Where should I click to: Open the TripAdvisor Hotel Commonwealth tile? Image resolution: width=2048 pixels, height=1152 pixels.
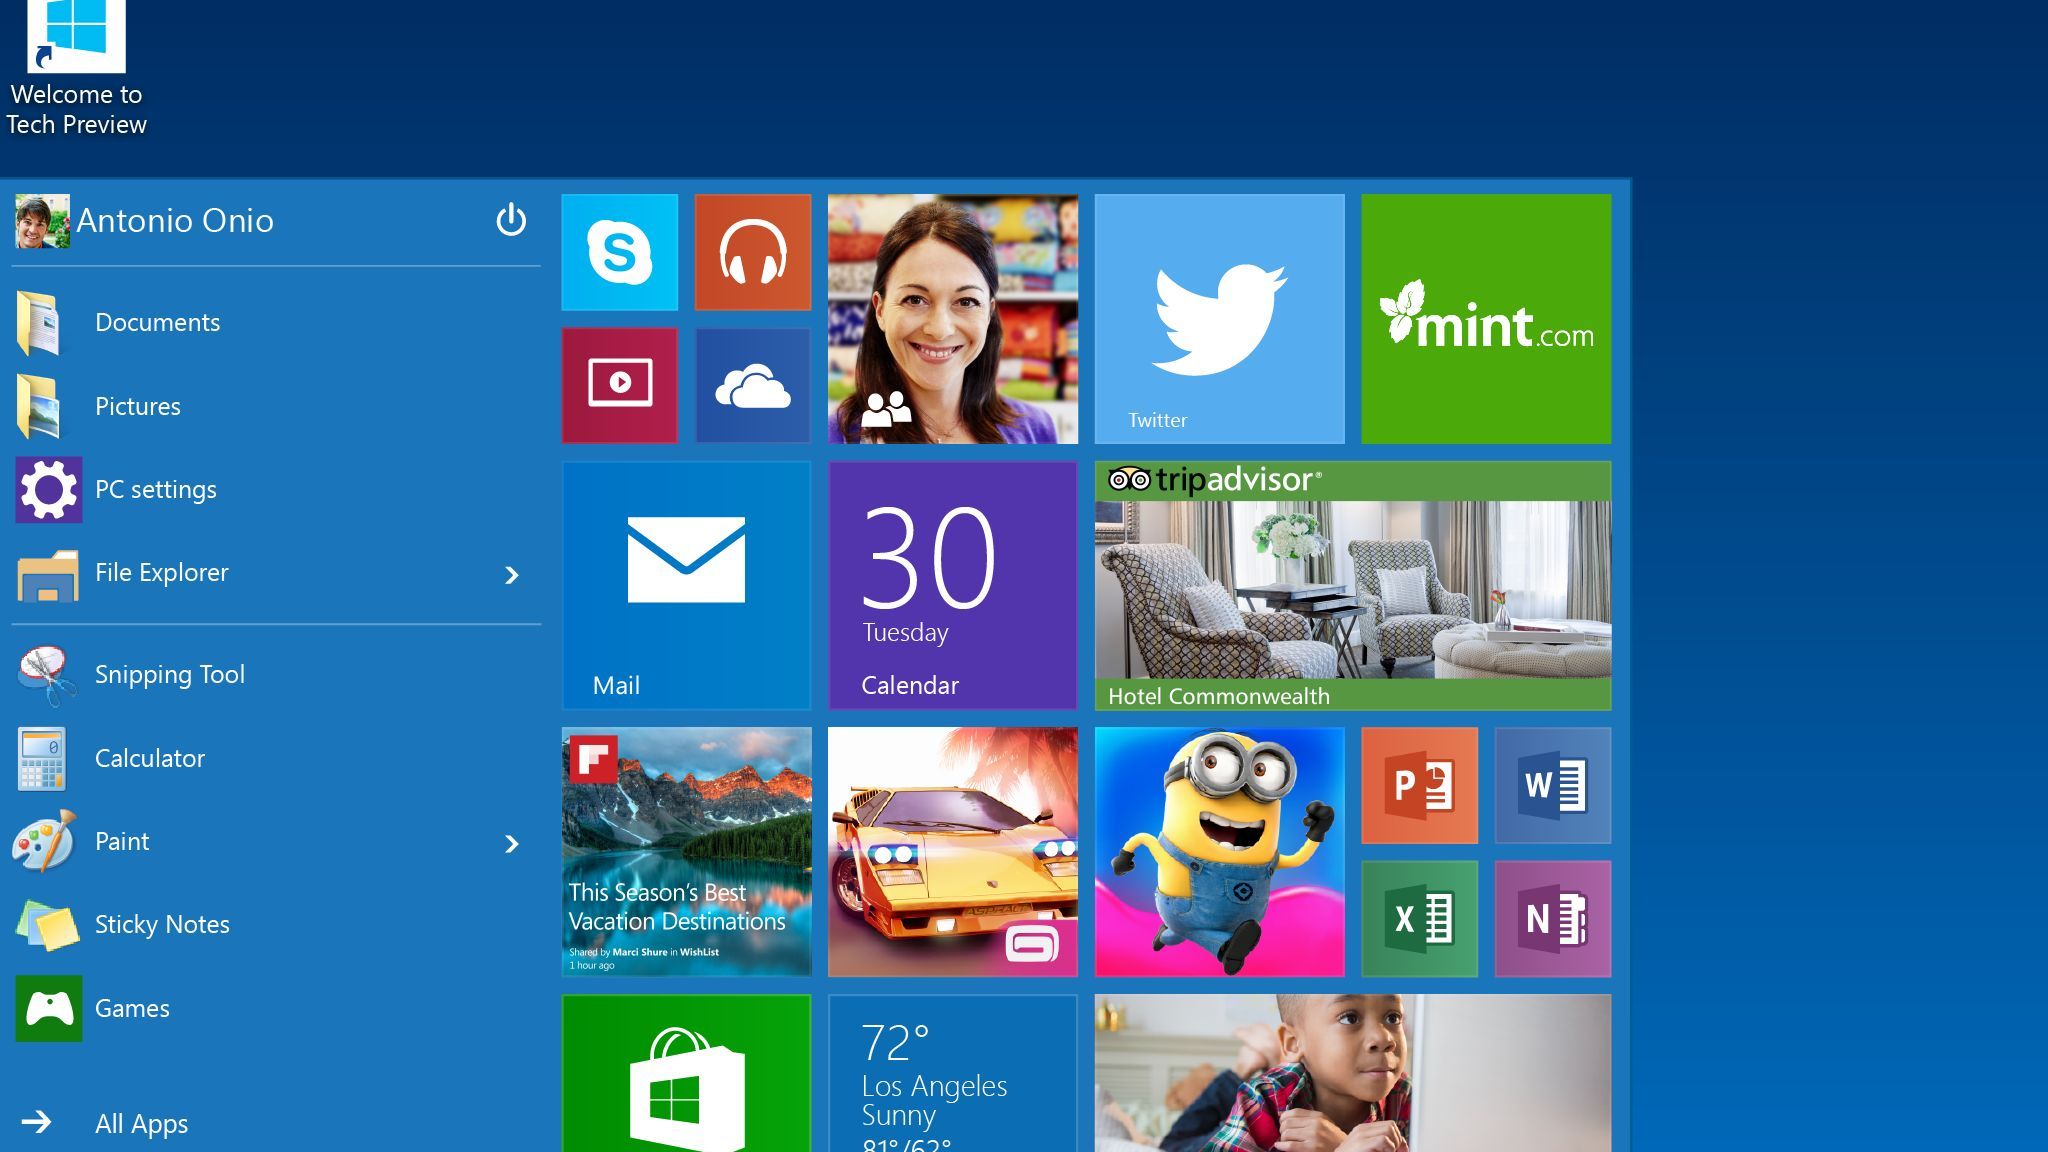pyautogui.click(x=1353, y=585)
